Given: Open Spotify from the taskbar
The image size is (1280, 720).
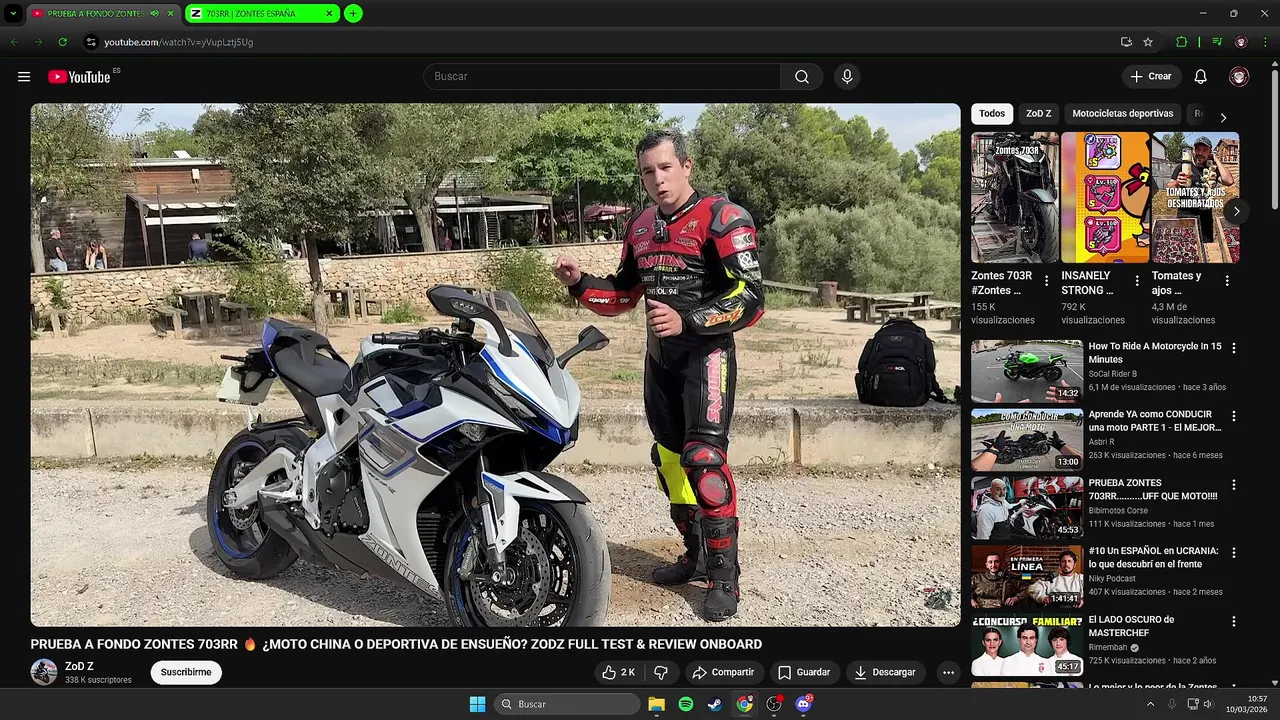Looking at the screenshot, I should click(686, 704).
